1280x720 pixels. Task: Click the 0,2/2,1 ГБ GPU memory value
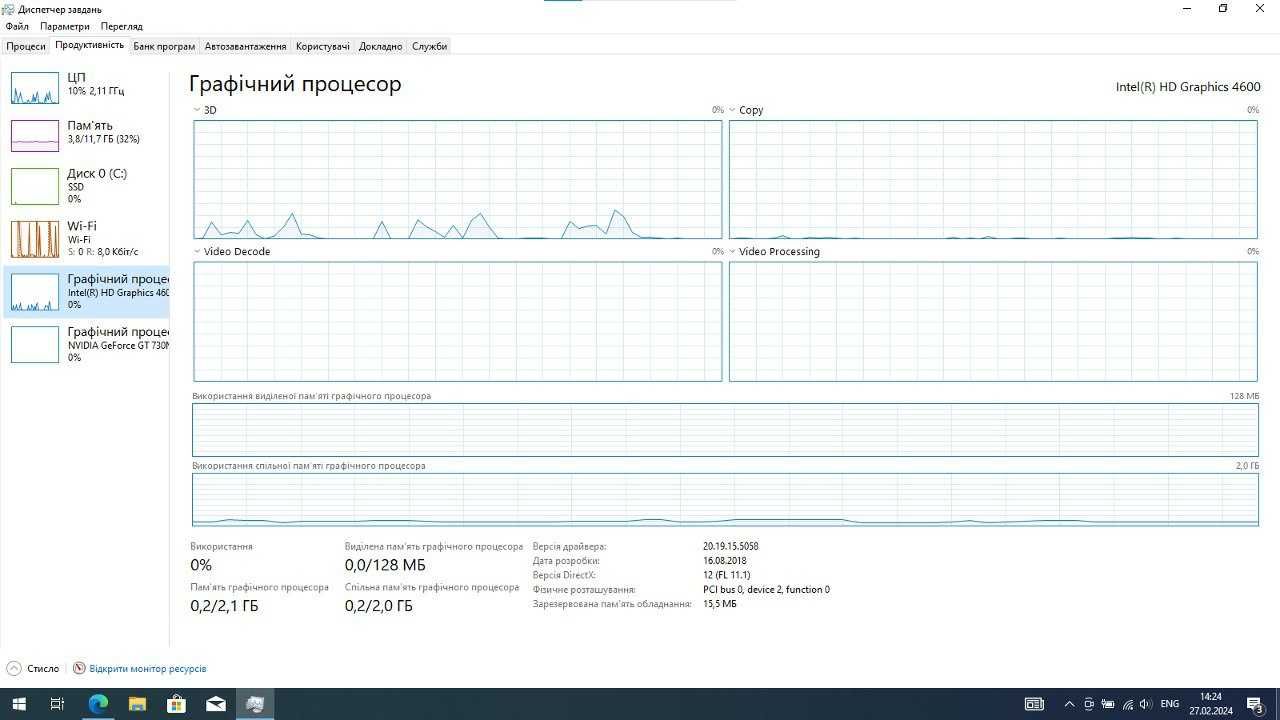(224, 605)
